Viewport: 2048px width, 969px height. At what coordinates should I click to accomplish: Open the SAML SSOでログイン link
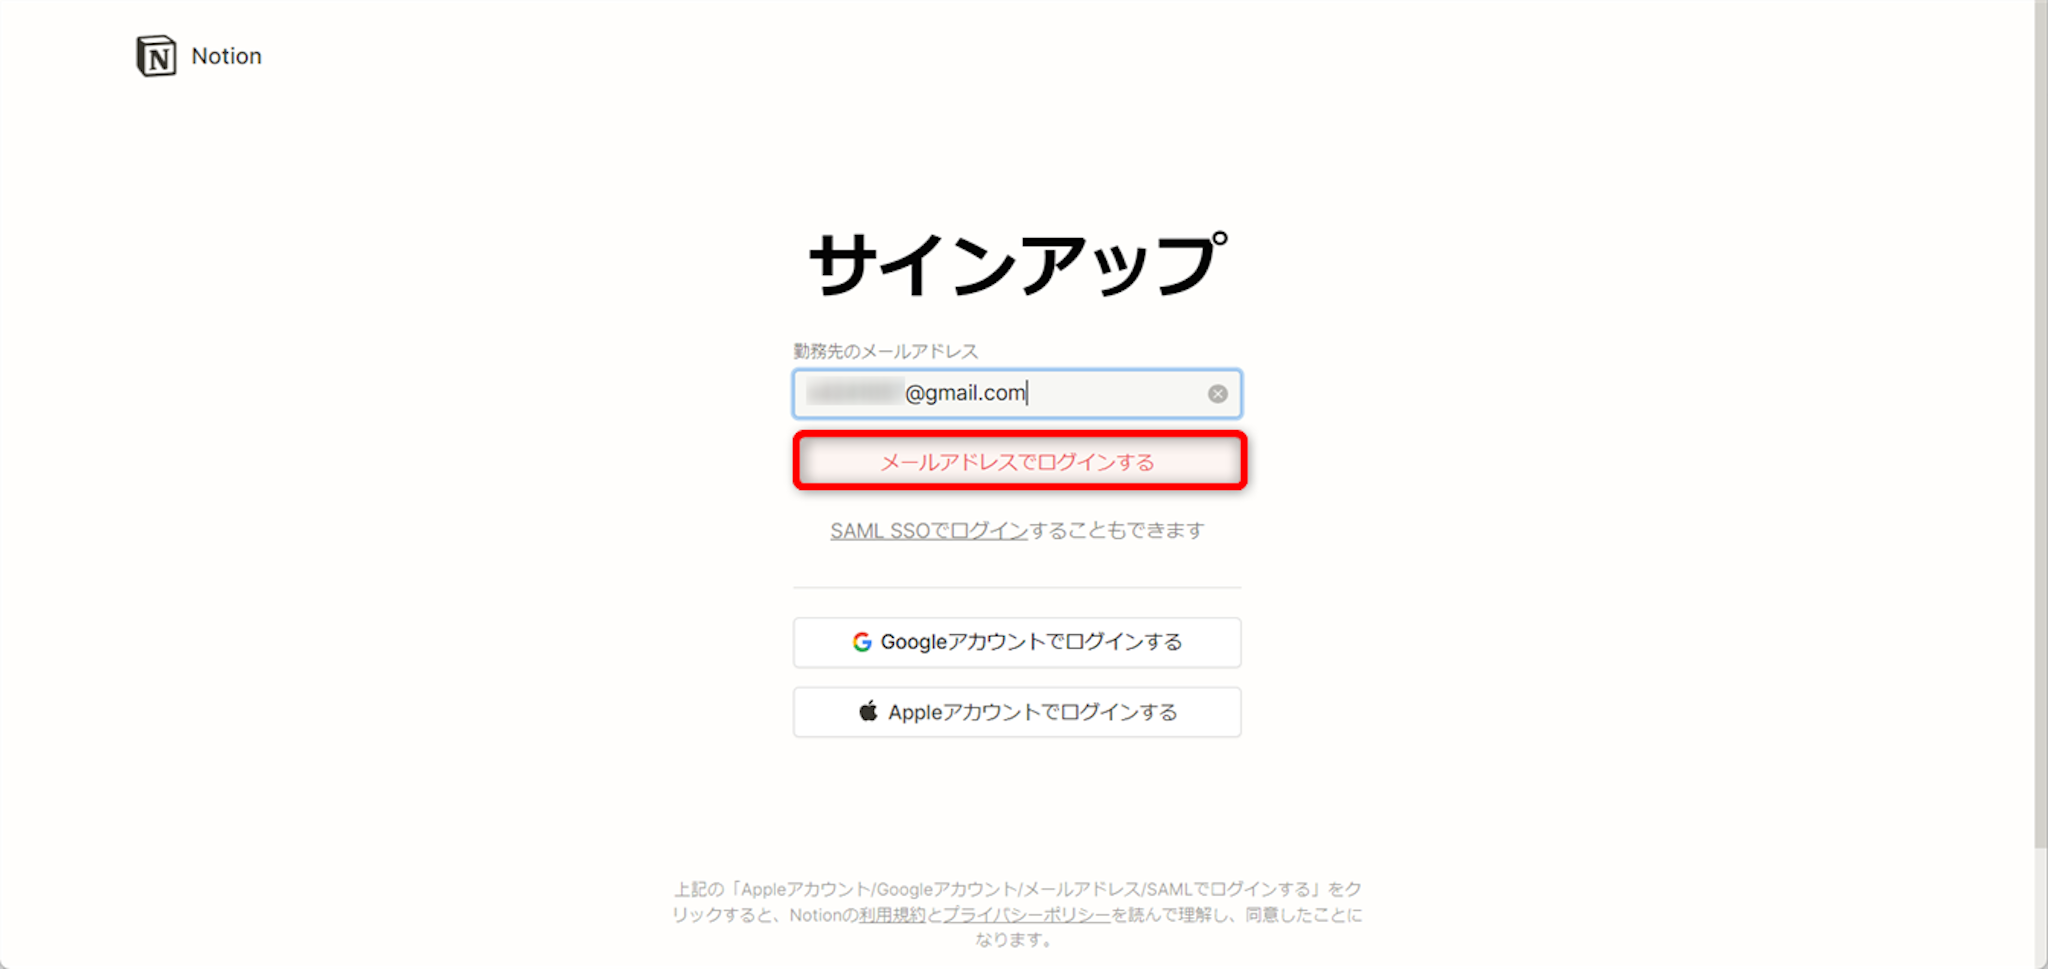coord(929,531)
